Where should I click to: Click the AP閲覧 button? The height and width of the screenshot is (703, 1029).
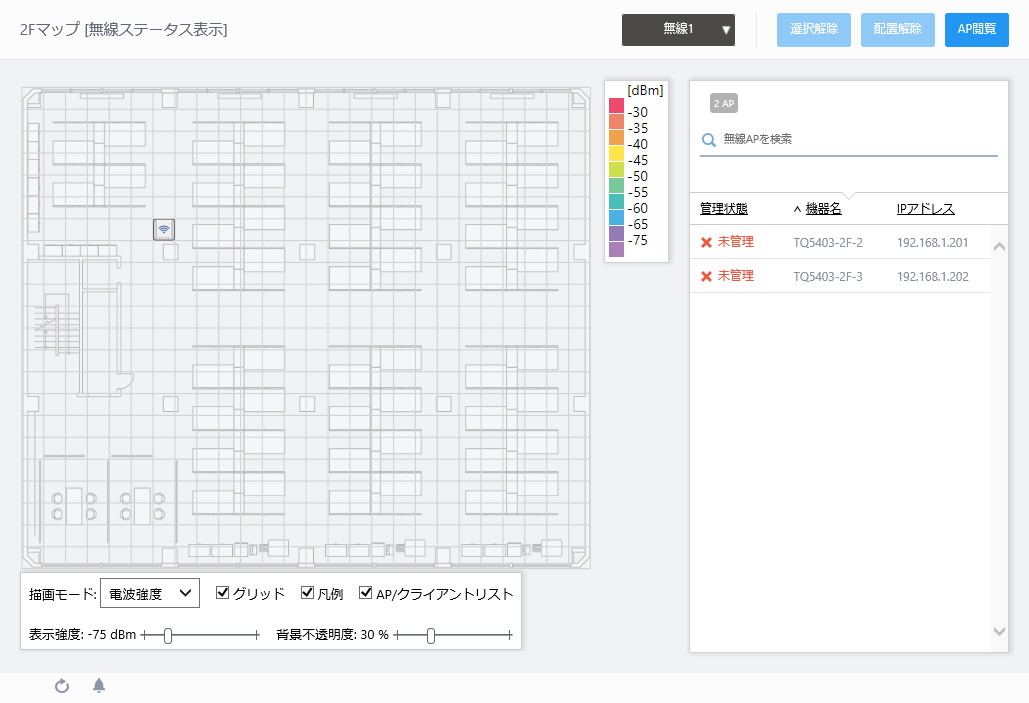(976, 30)
